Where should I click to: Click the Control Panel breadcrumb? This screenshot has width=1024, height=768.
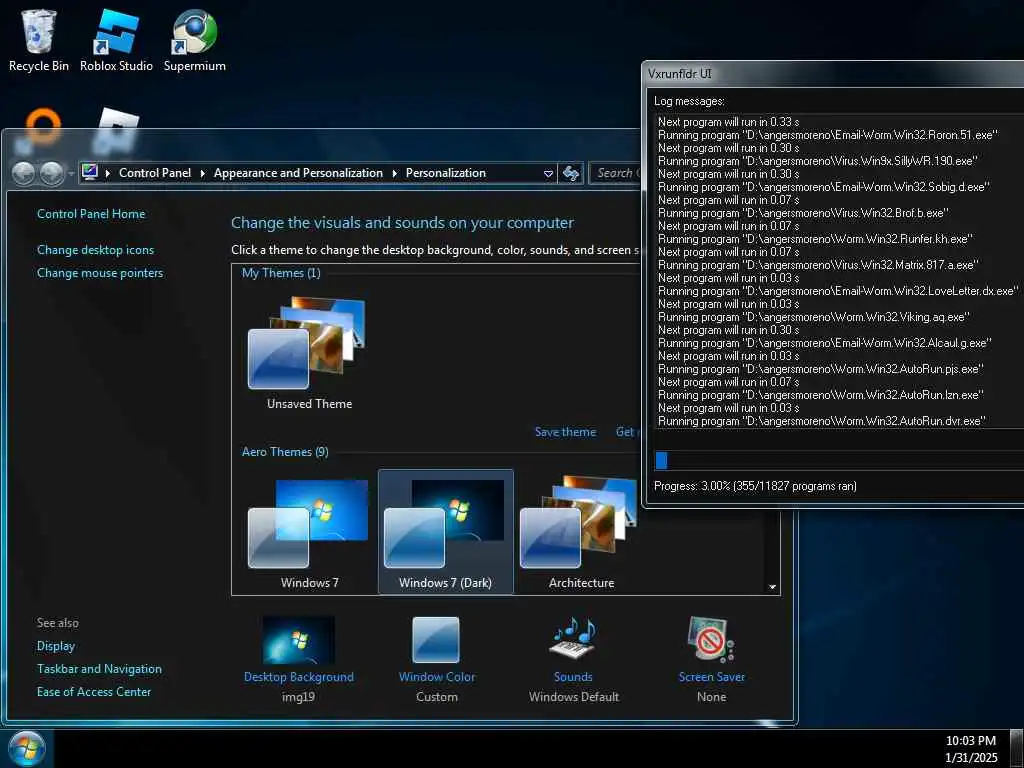[155, 173]
